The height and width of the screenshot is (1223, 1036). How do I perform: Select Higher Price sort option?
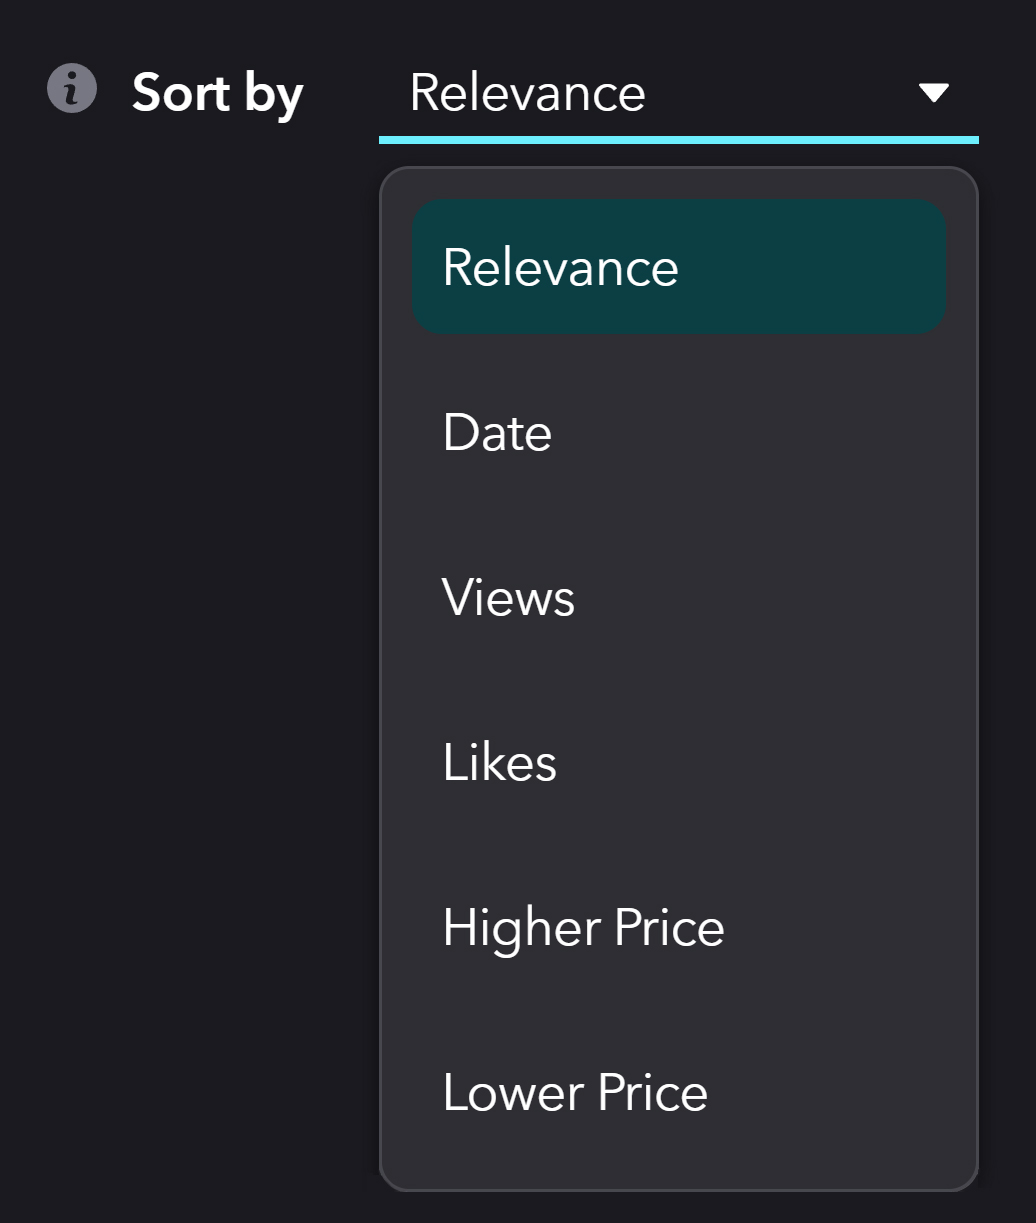click(x=679, y=927)
